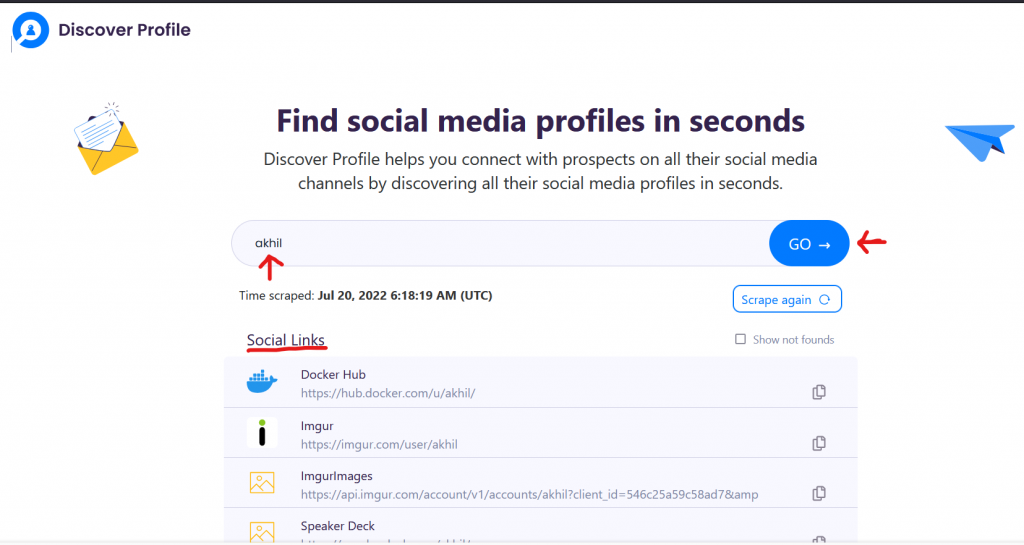Copy the ImgurImages link
1024x545 pixels.
click(x=819, y=493)
